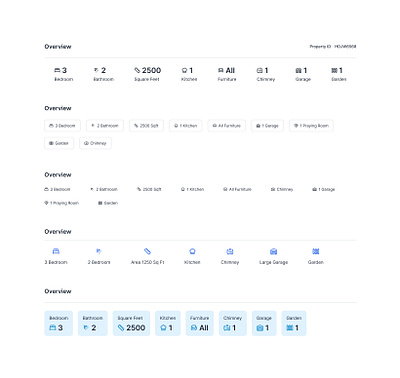Viewport: 400px width, 378px height.
Task: Click the garage icon in the light-blue Garage card
Action: tap(260, 328)
